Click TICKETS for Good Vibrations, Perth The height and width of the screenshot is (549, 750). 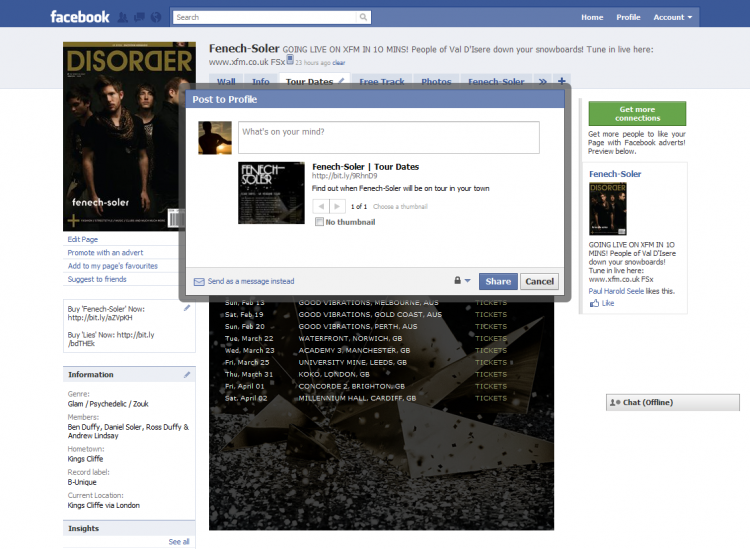coord(491,326)
